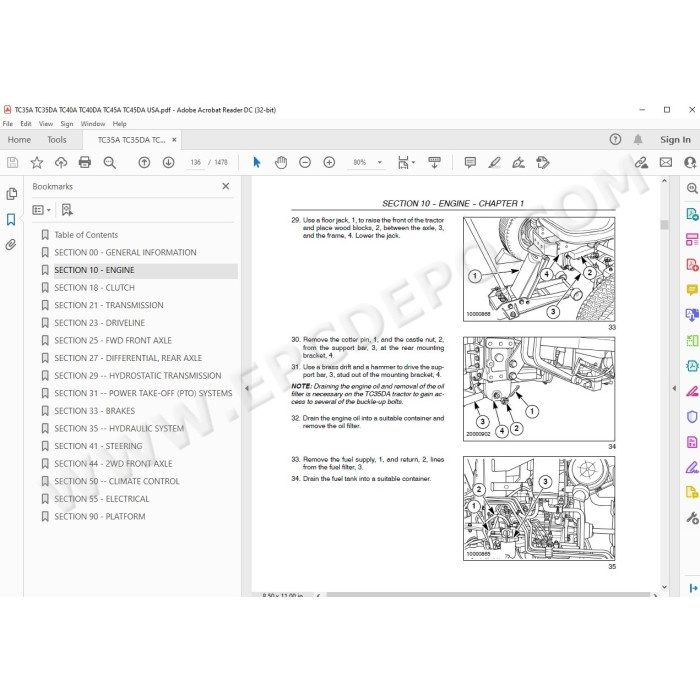The image size is (700, 700).
Task: Expand the right tools pane arrow
Action: [674, 388]
